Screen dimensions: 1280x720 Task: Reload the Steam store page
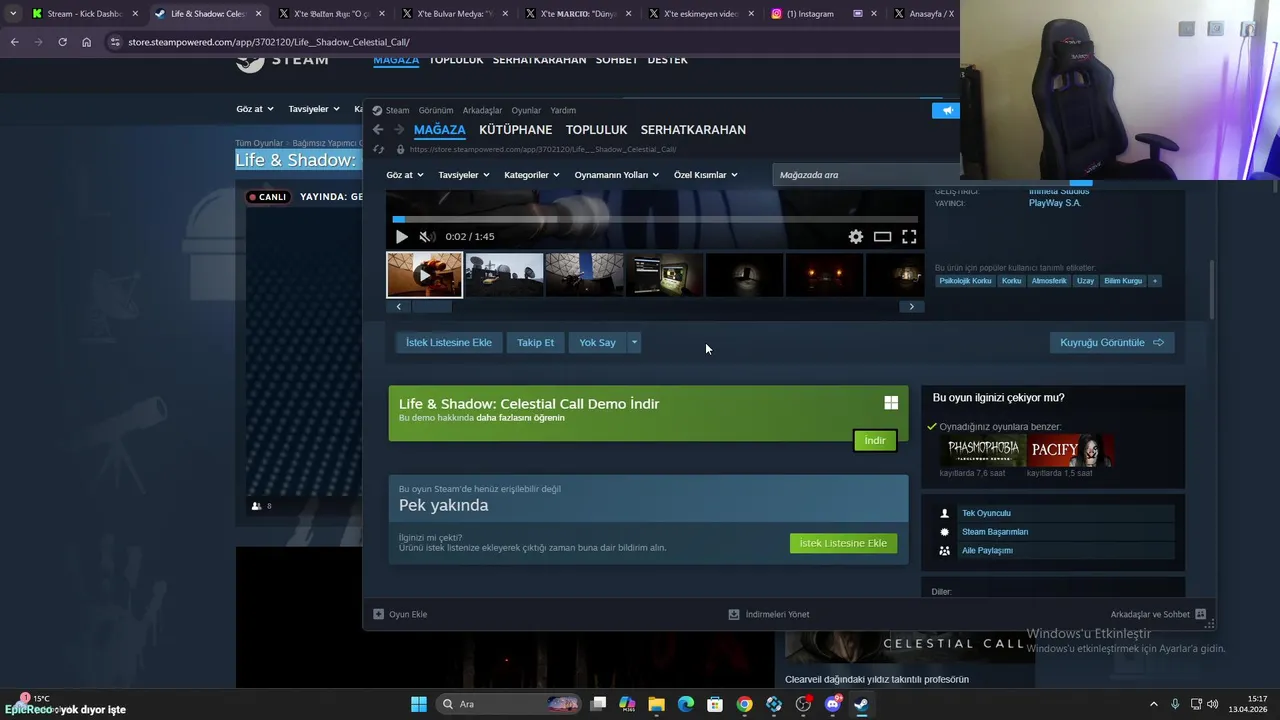click(x=379, y=150)
